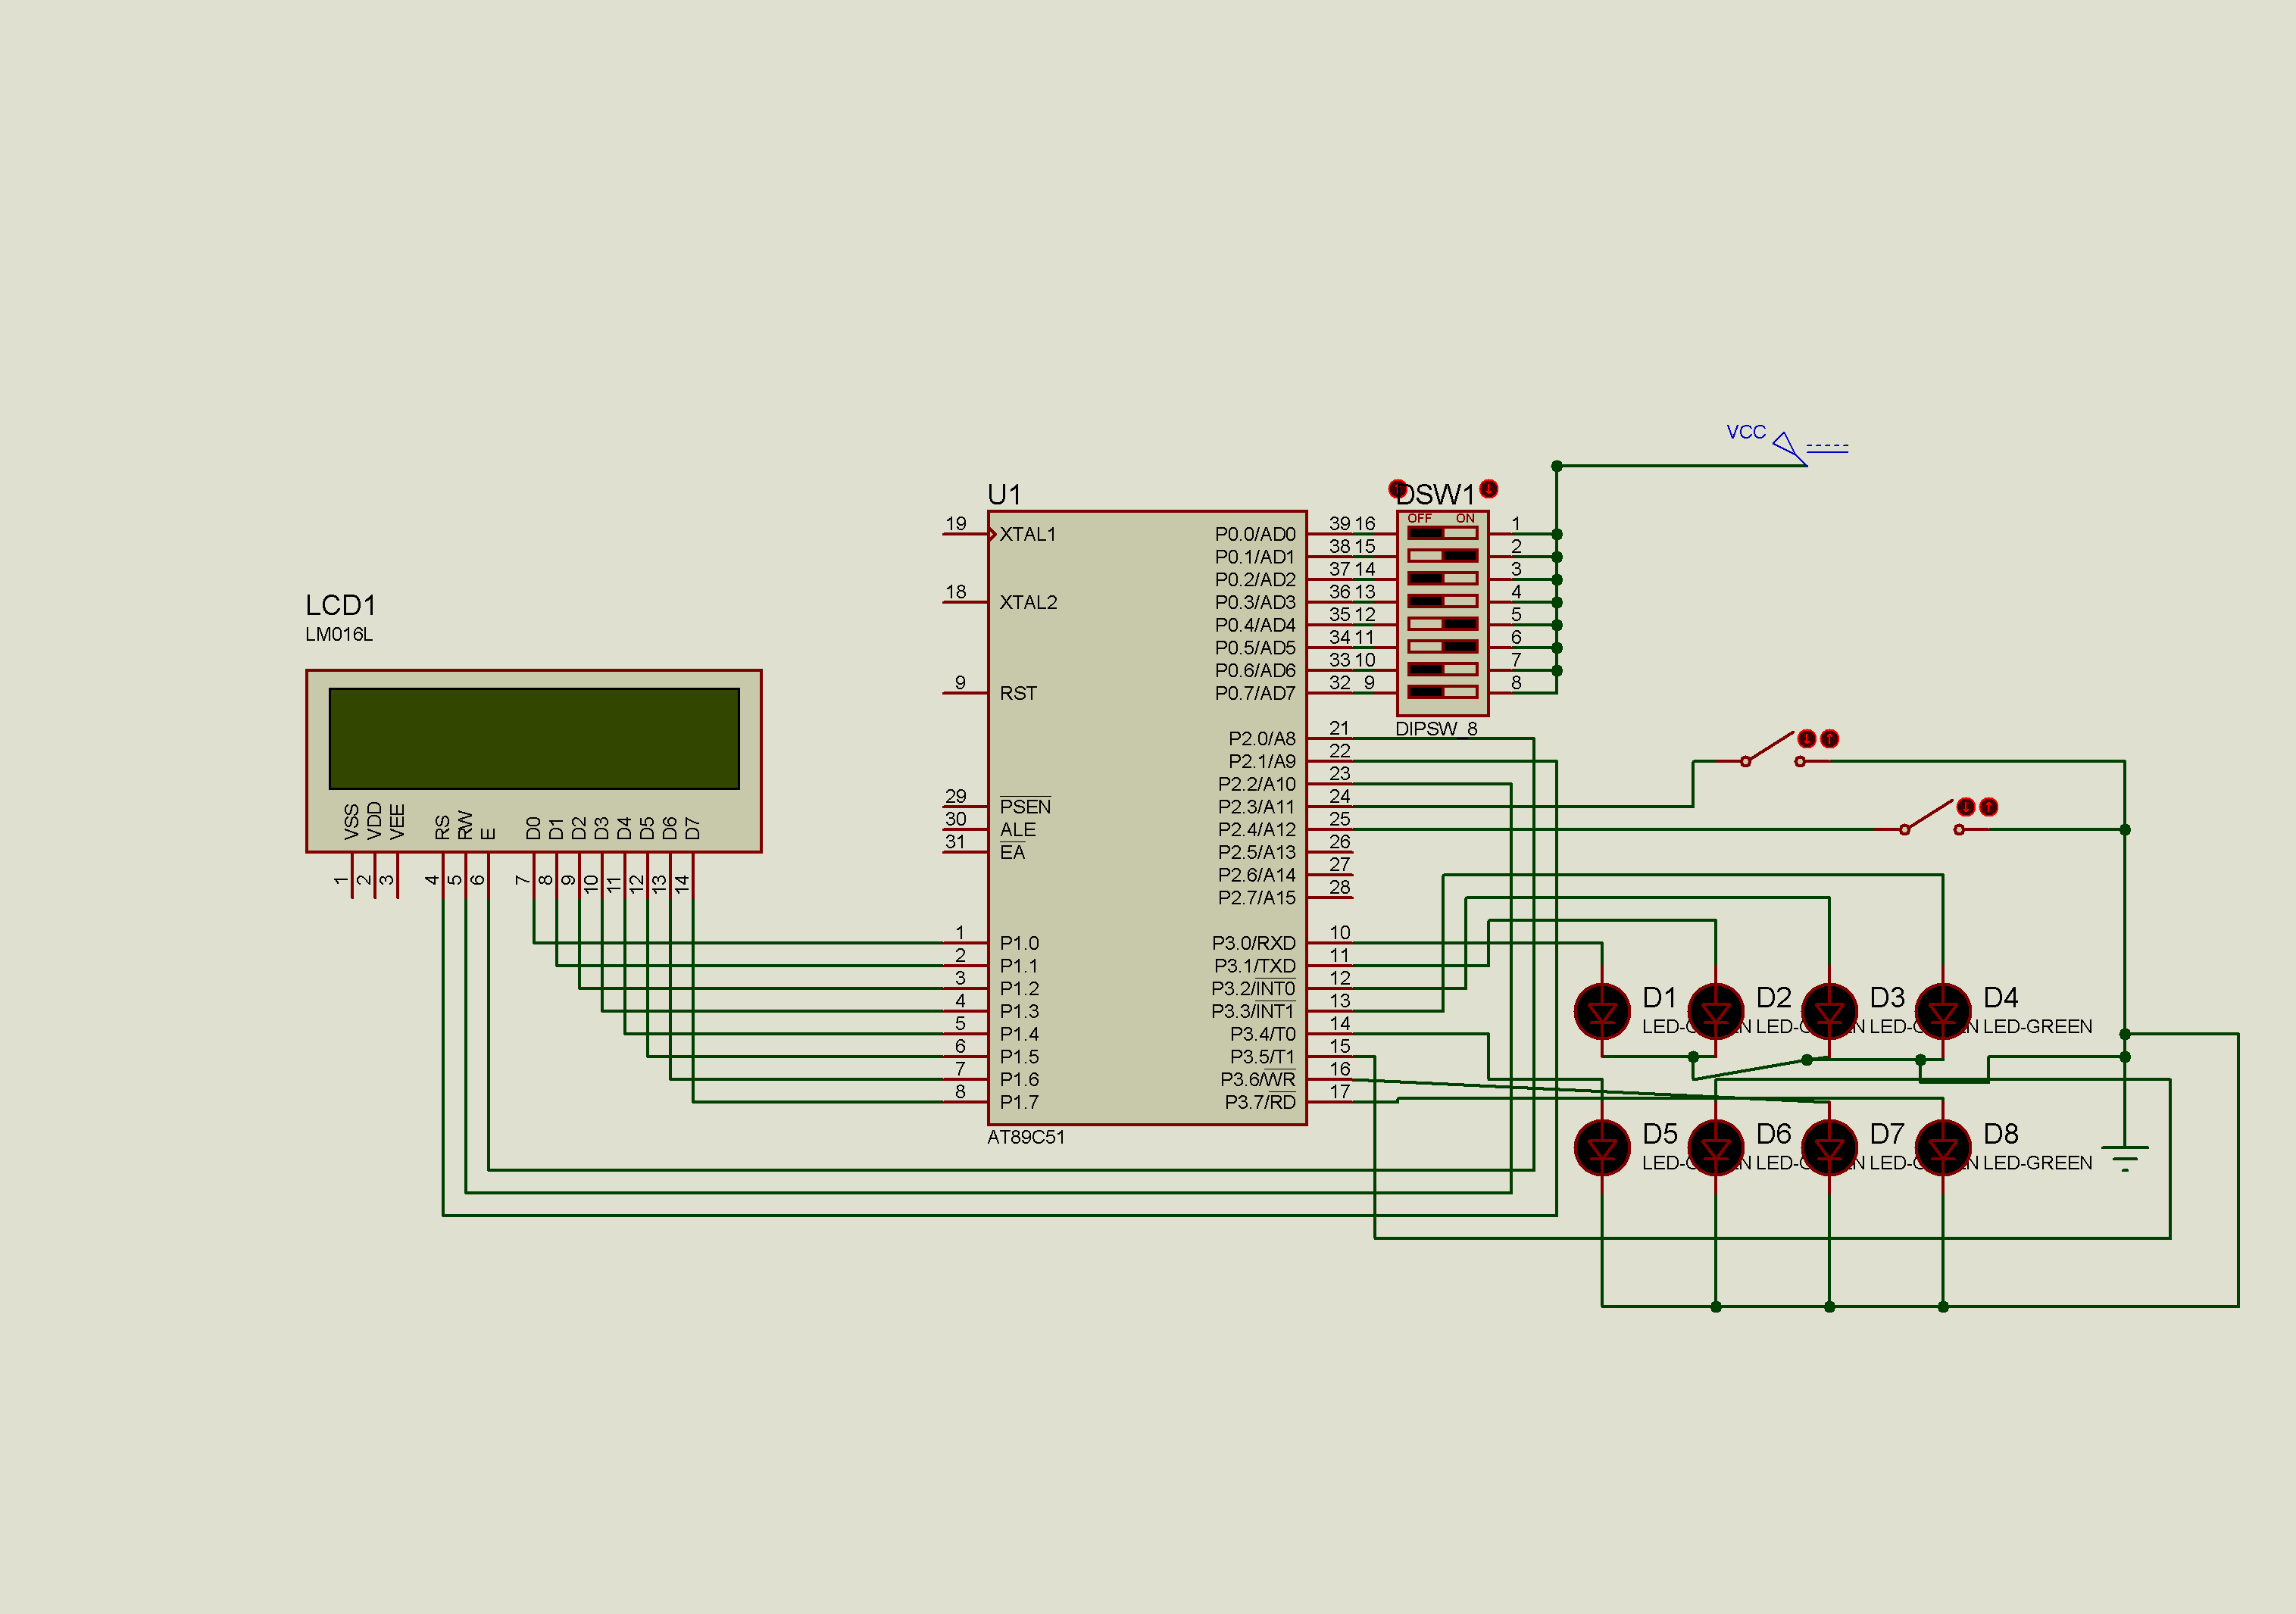Click the RST pin label
This screenshot has width=2296, height=1614.
(1018, 693)
